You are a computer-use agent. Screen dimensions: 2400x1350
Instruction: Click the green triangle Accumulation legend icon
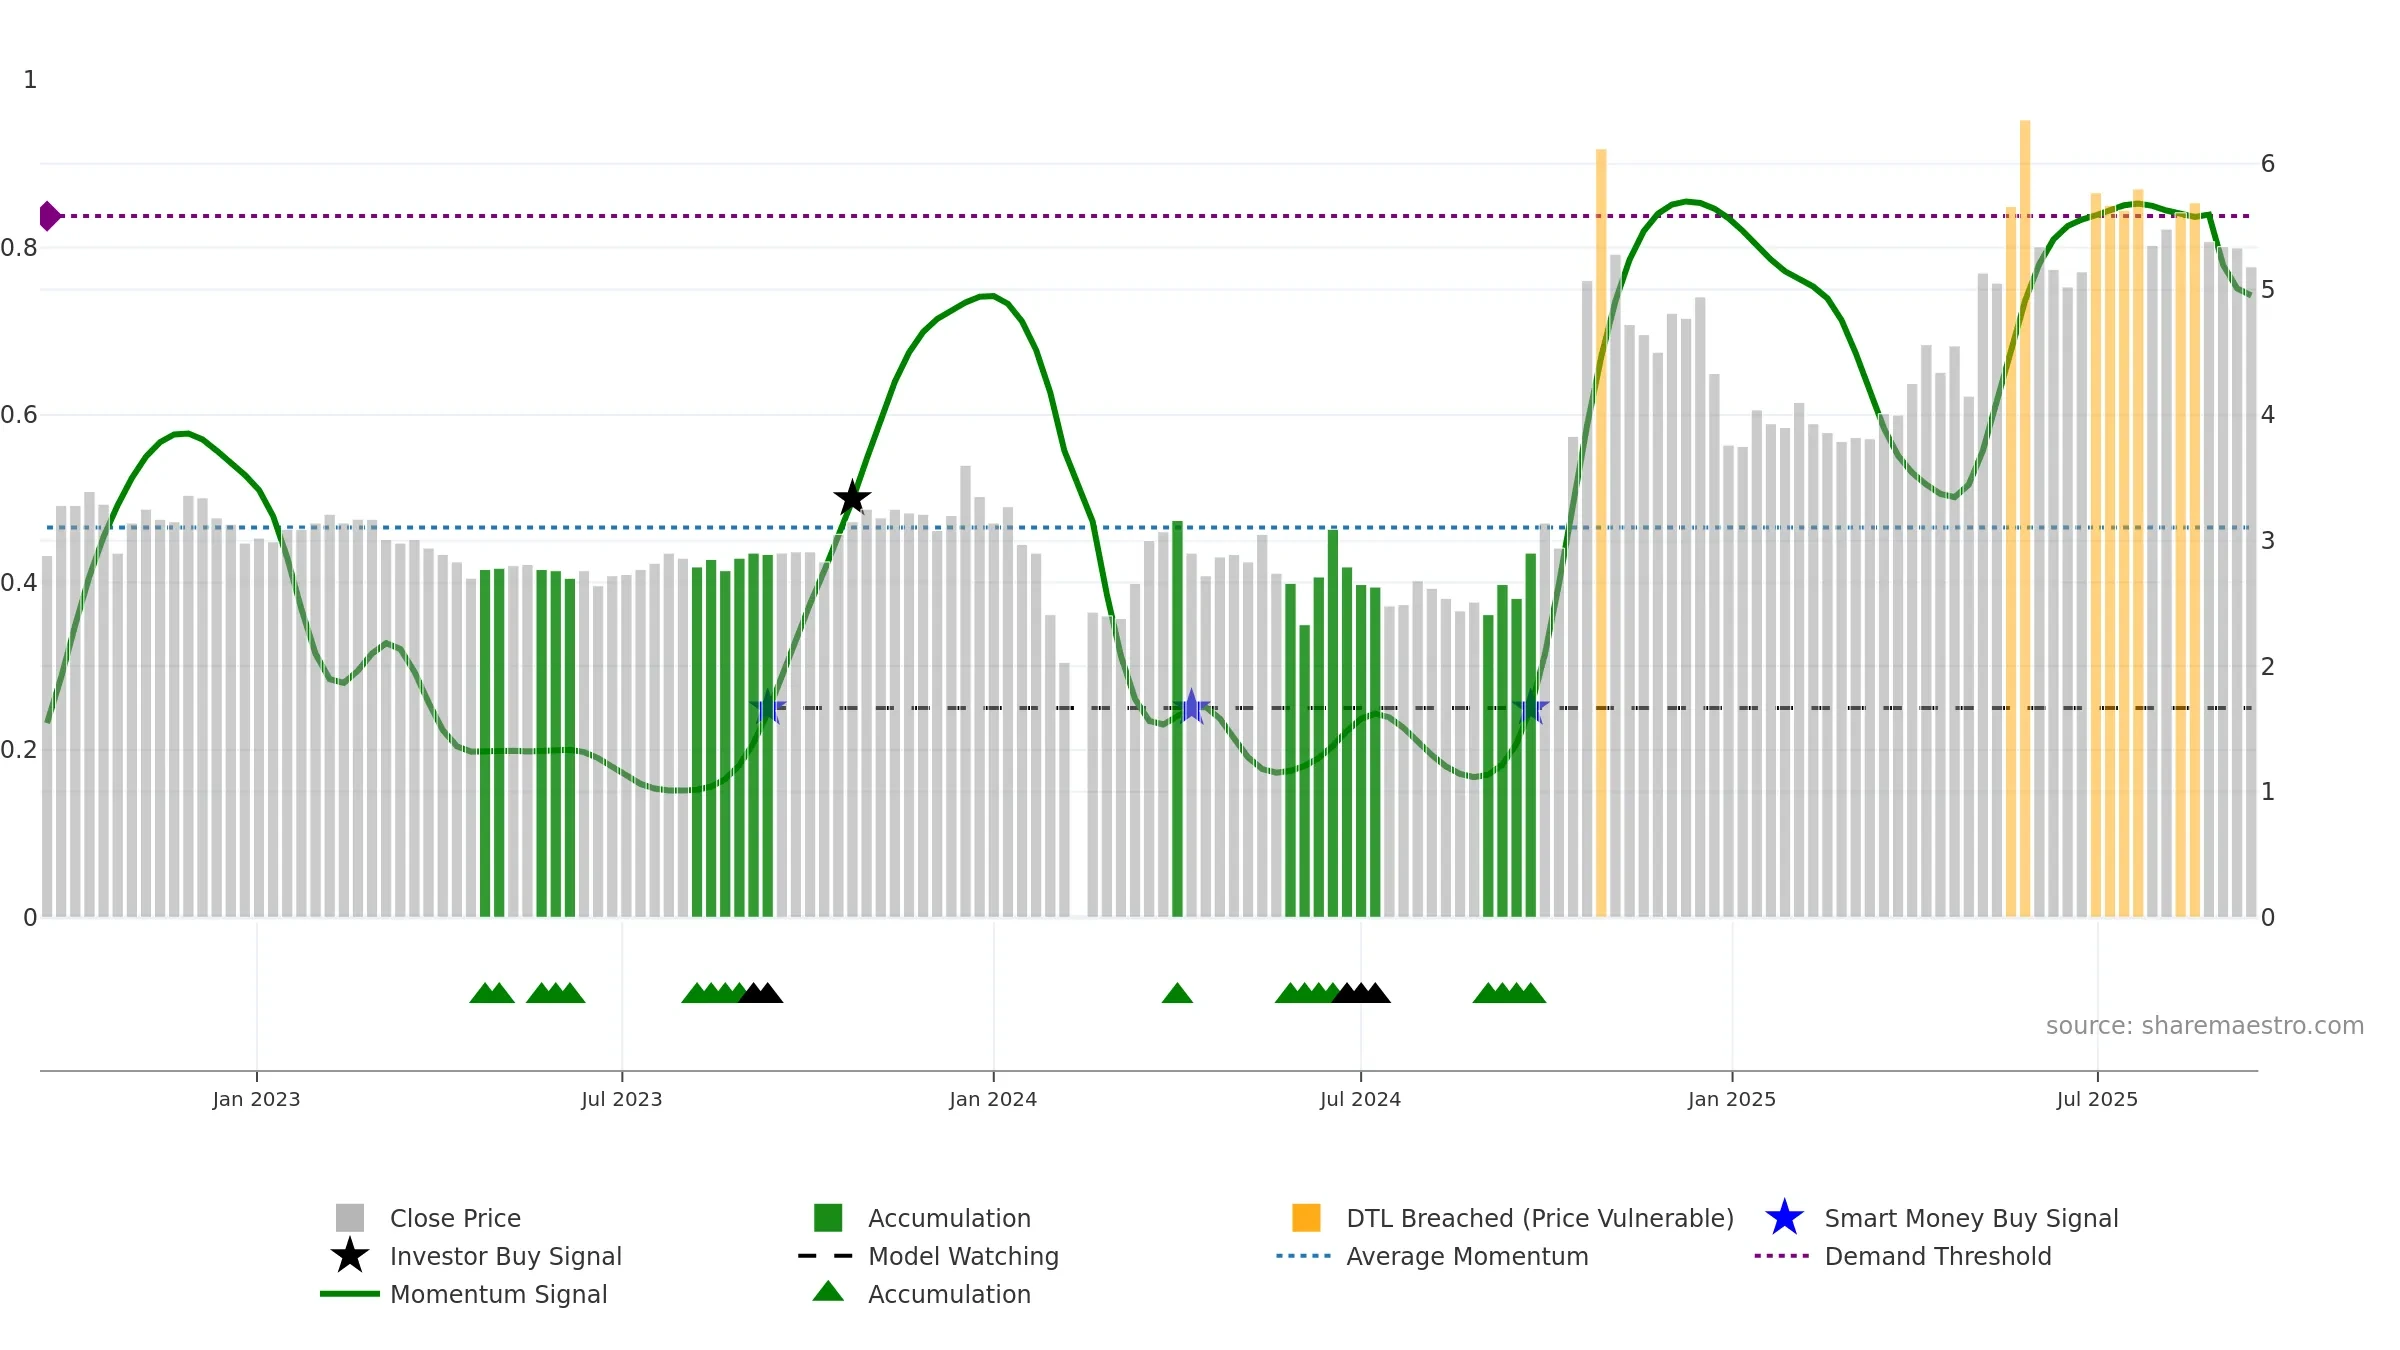pyautogui.click(x=828, y=1291)
